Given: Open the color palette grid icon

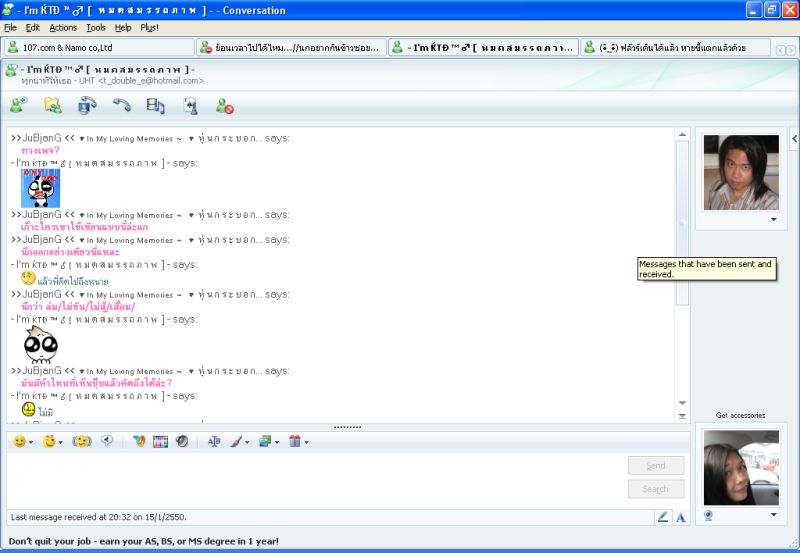Looking at the screenshot, I should click(x=160, y=441).
